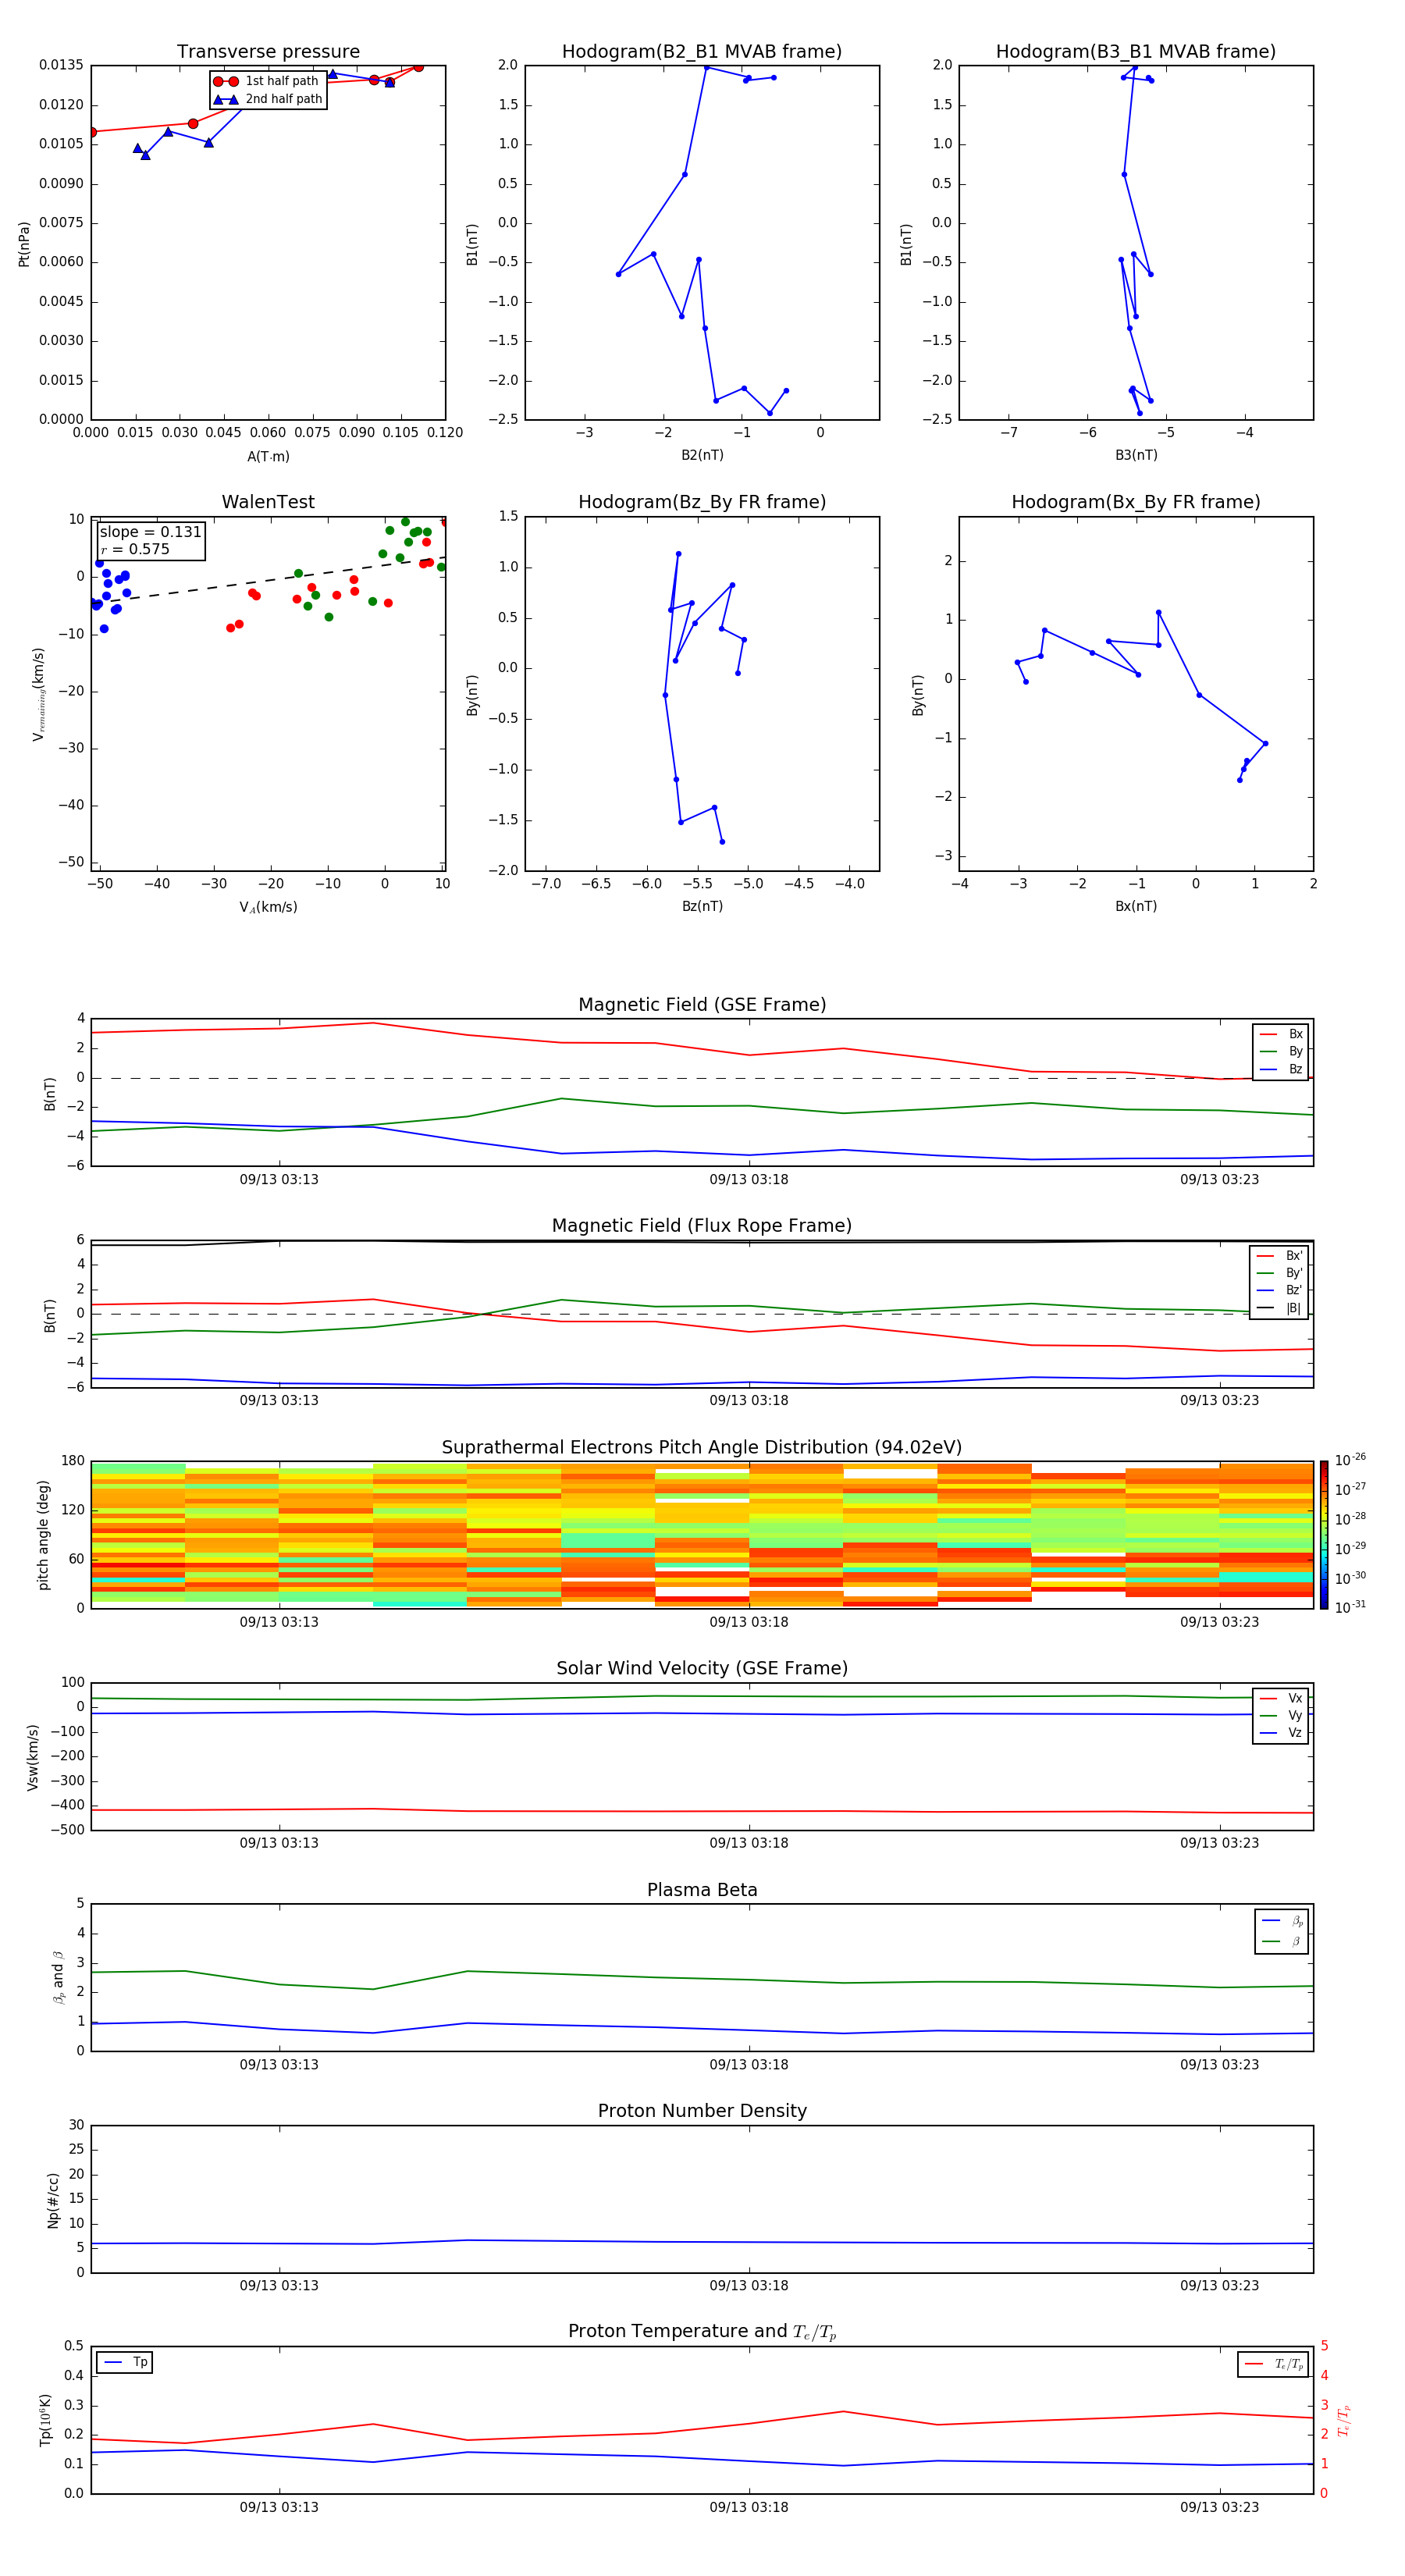Select 'Bz' in GSE magnetic field legend
1405x2576 pixels.
tap(1281, 1069)
